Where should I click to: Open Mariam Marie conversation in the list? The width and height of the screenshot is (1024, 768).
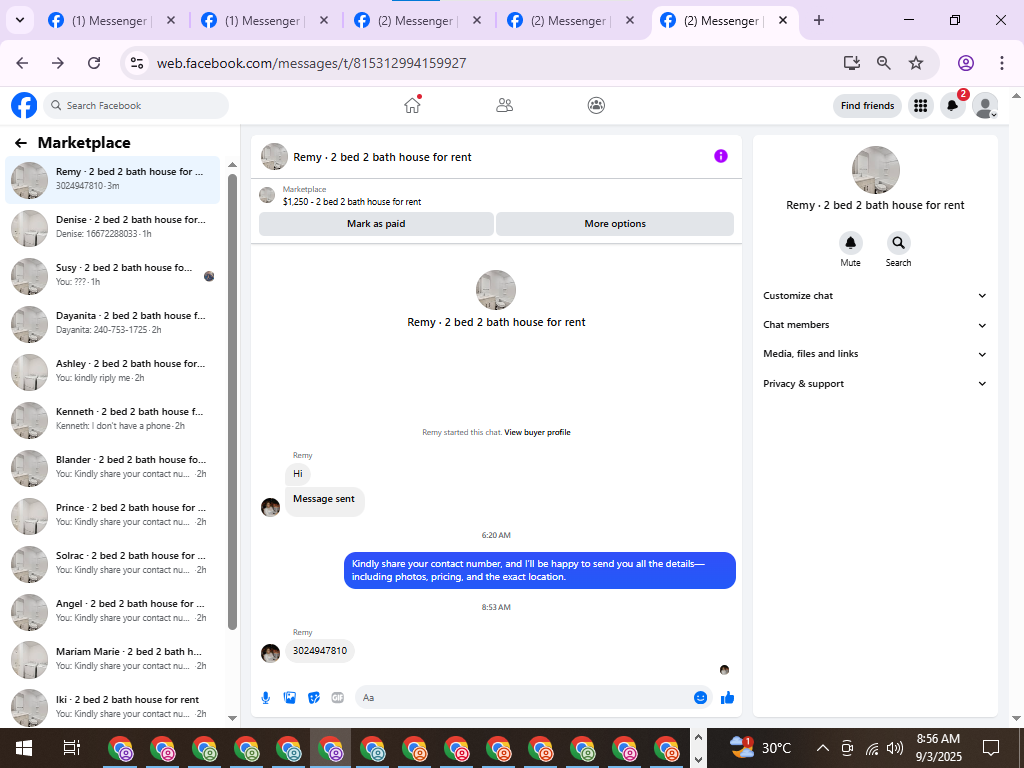112,659
